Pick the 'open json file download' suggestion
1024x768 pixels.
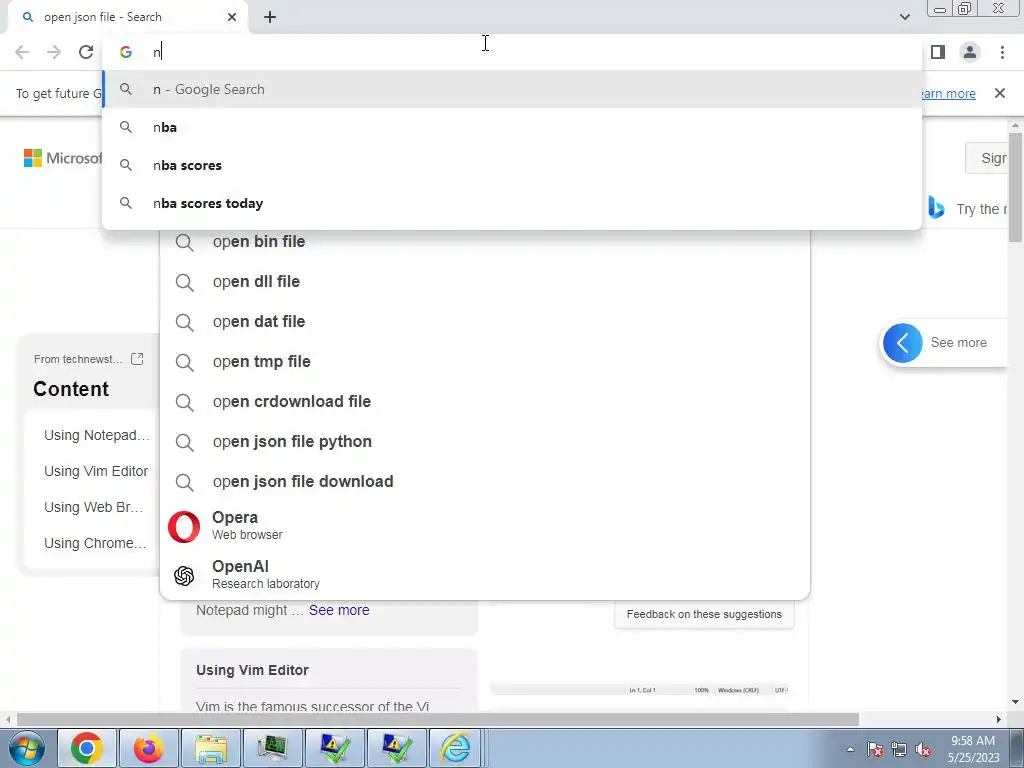[485, 482]
